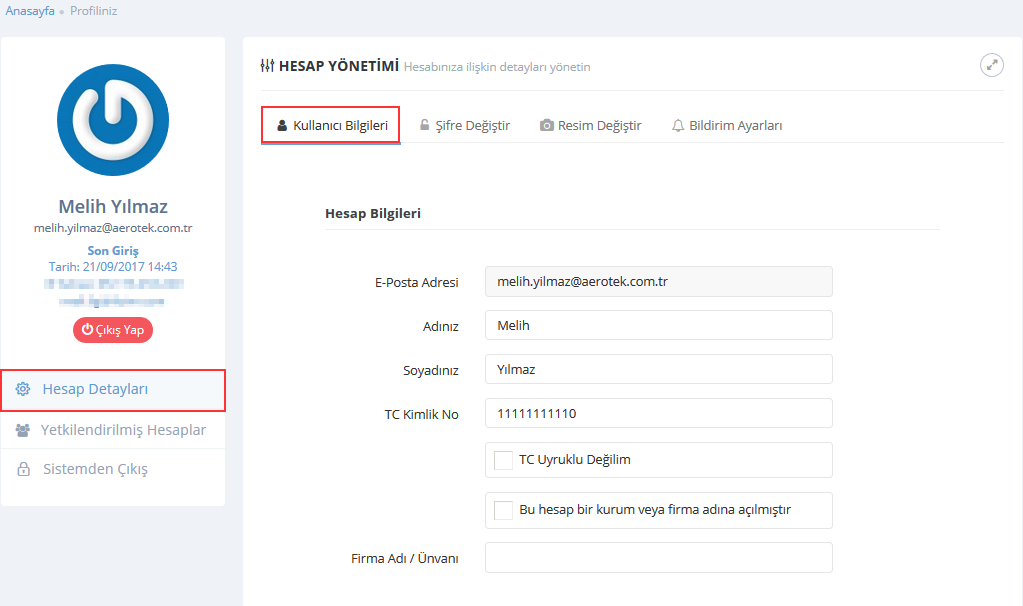1023x606 pixels.
Task: Click the gear icon beside Hesap Detayları
Action: [x=23, y=389]
